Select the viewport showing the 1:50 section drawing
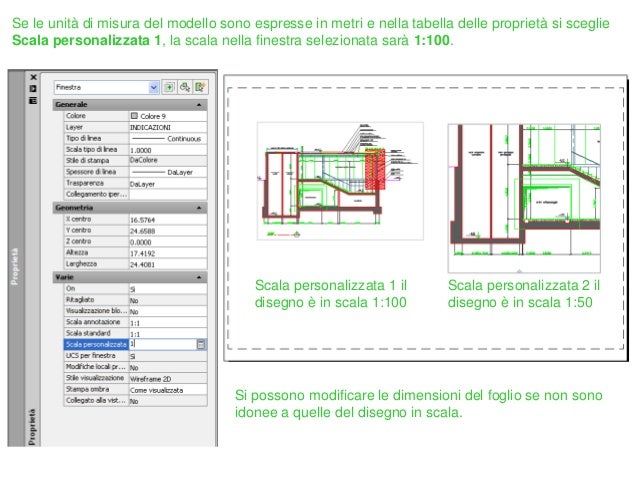Image resolution: width=638 pixels, height=479 pixels. pyautogui.click(x=524, y=198)
